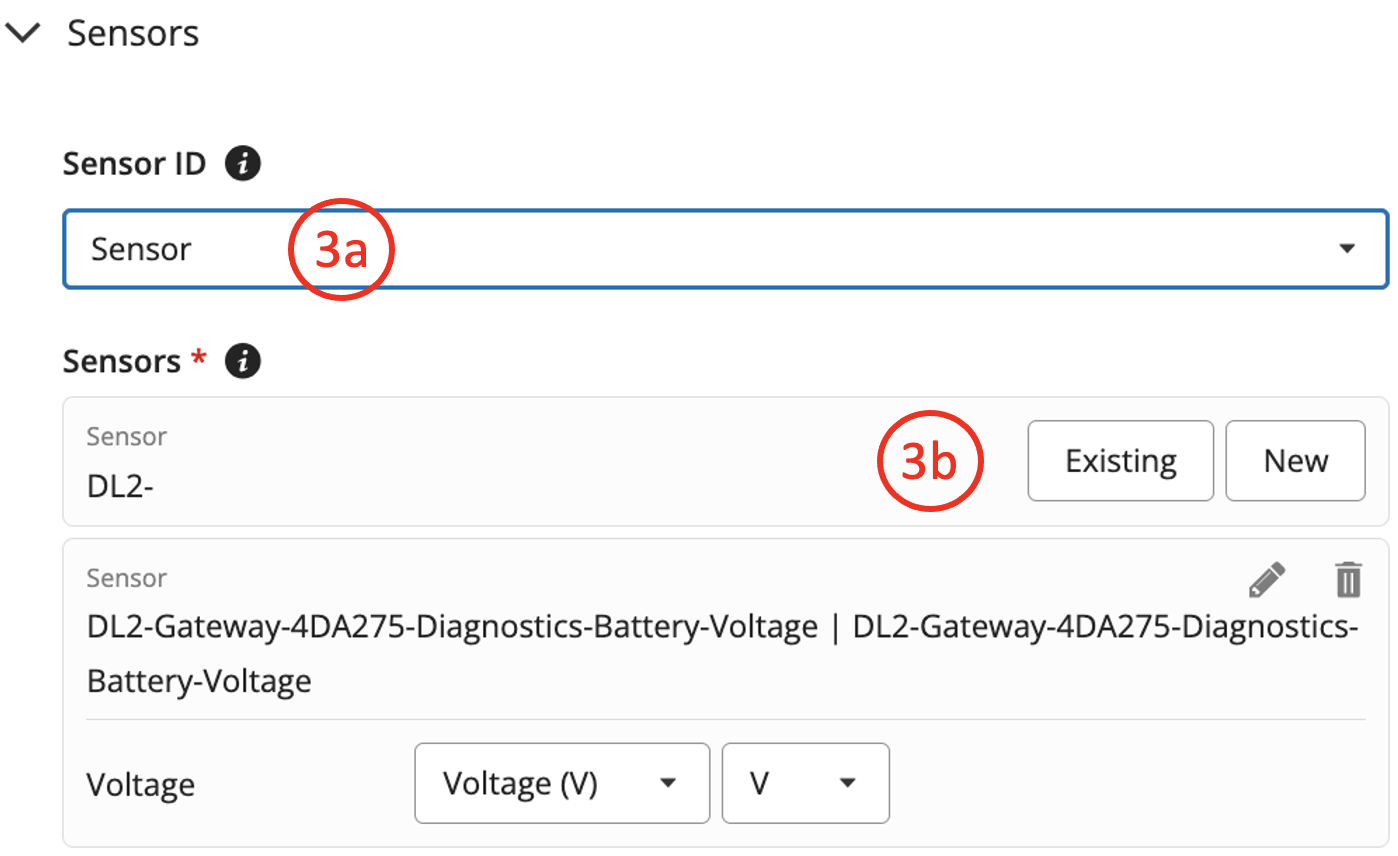
Task: Click the info icon beside Sensors label
Action: (243, 362)
